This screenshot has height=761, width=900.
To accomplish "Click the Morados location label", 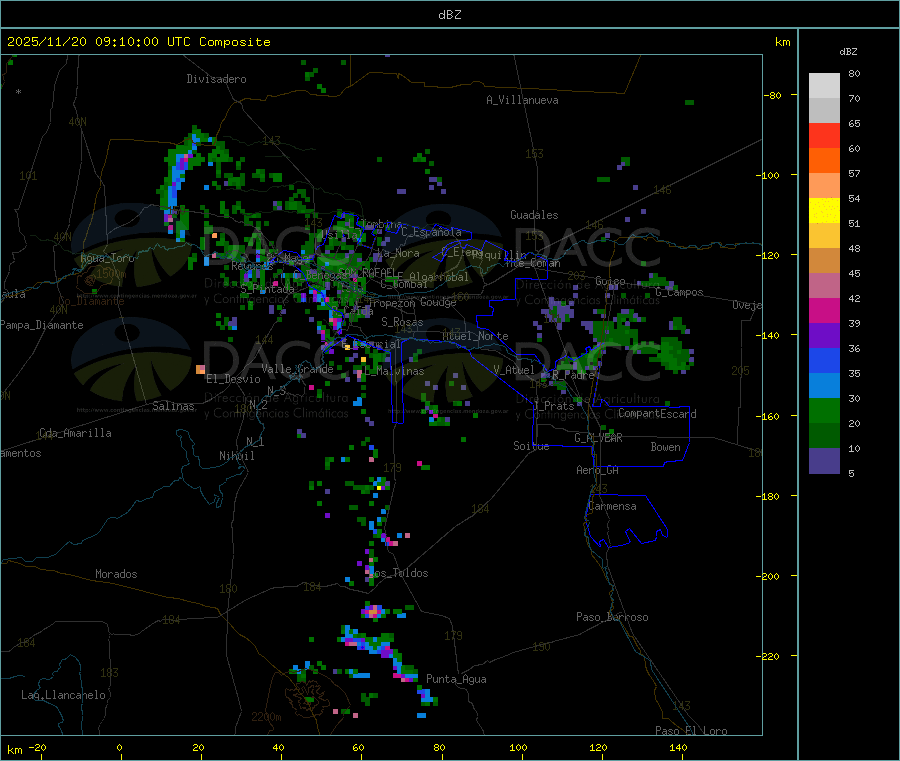I will tap(116, 574).
